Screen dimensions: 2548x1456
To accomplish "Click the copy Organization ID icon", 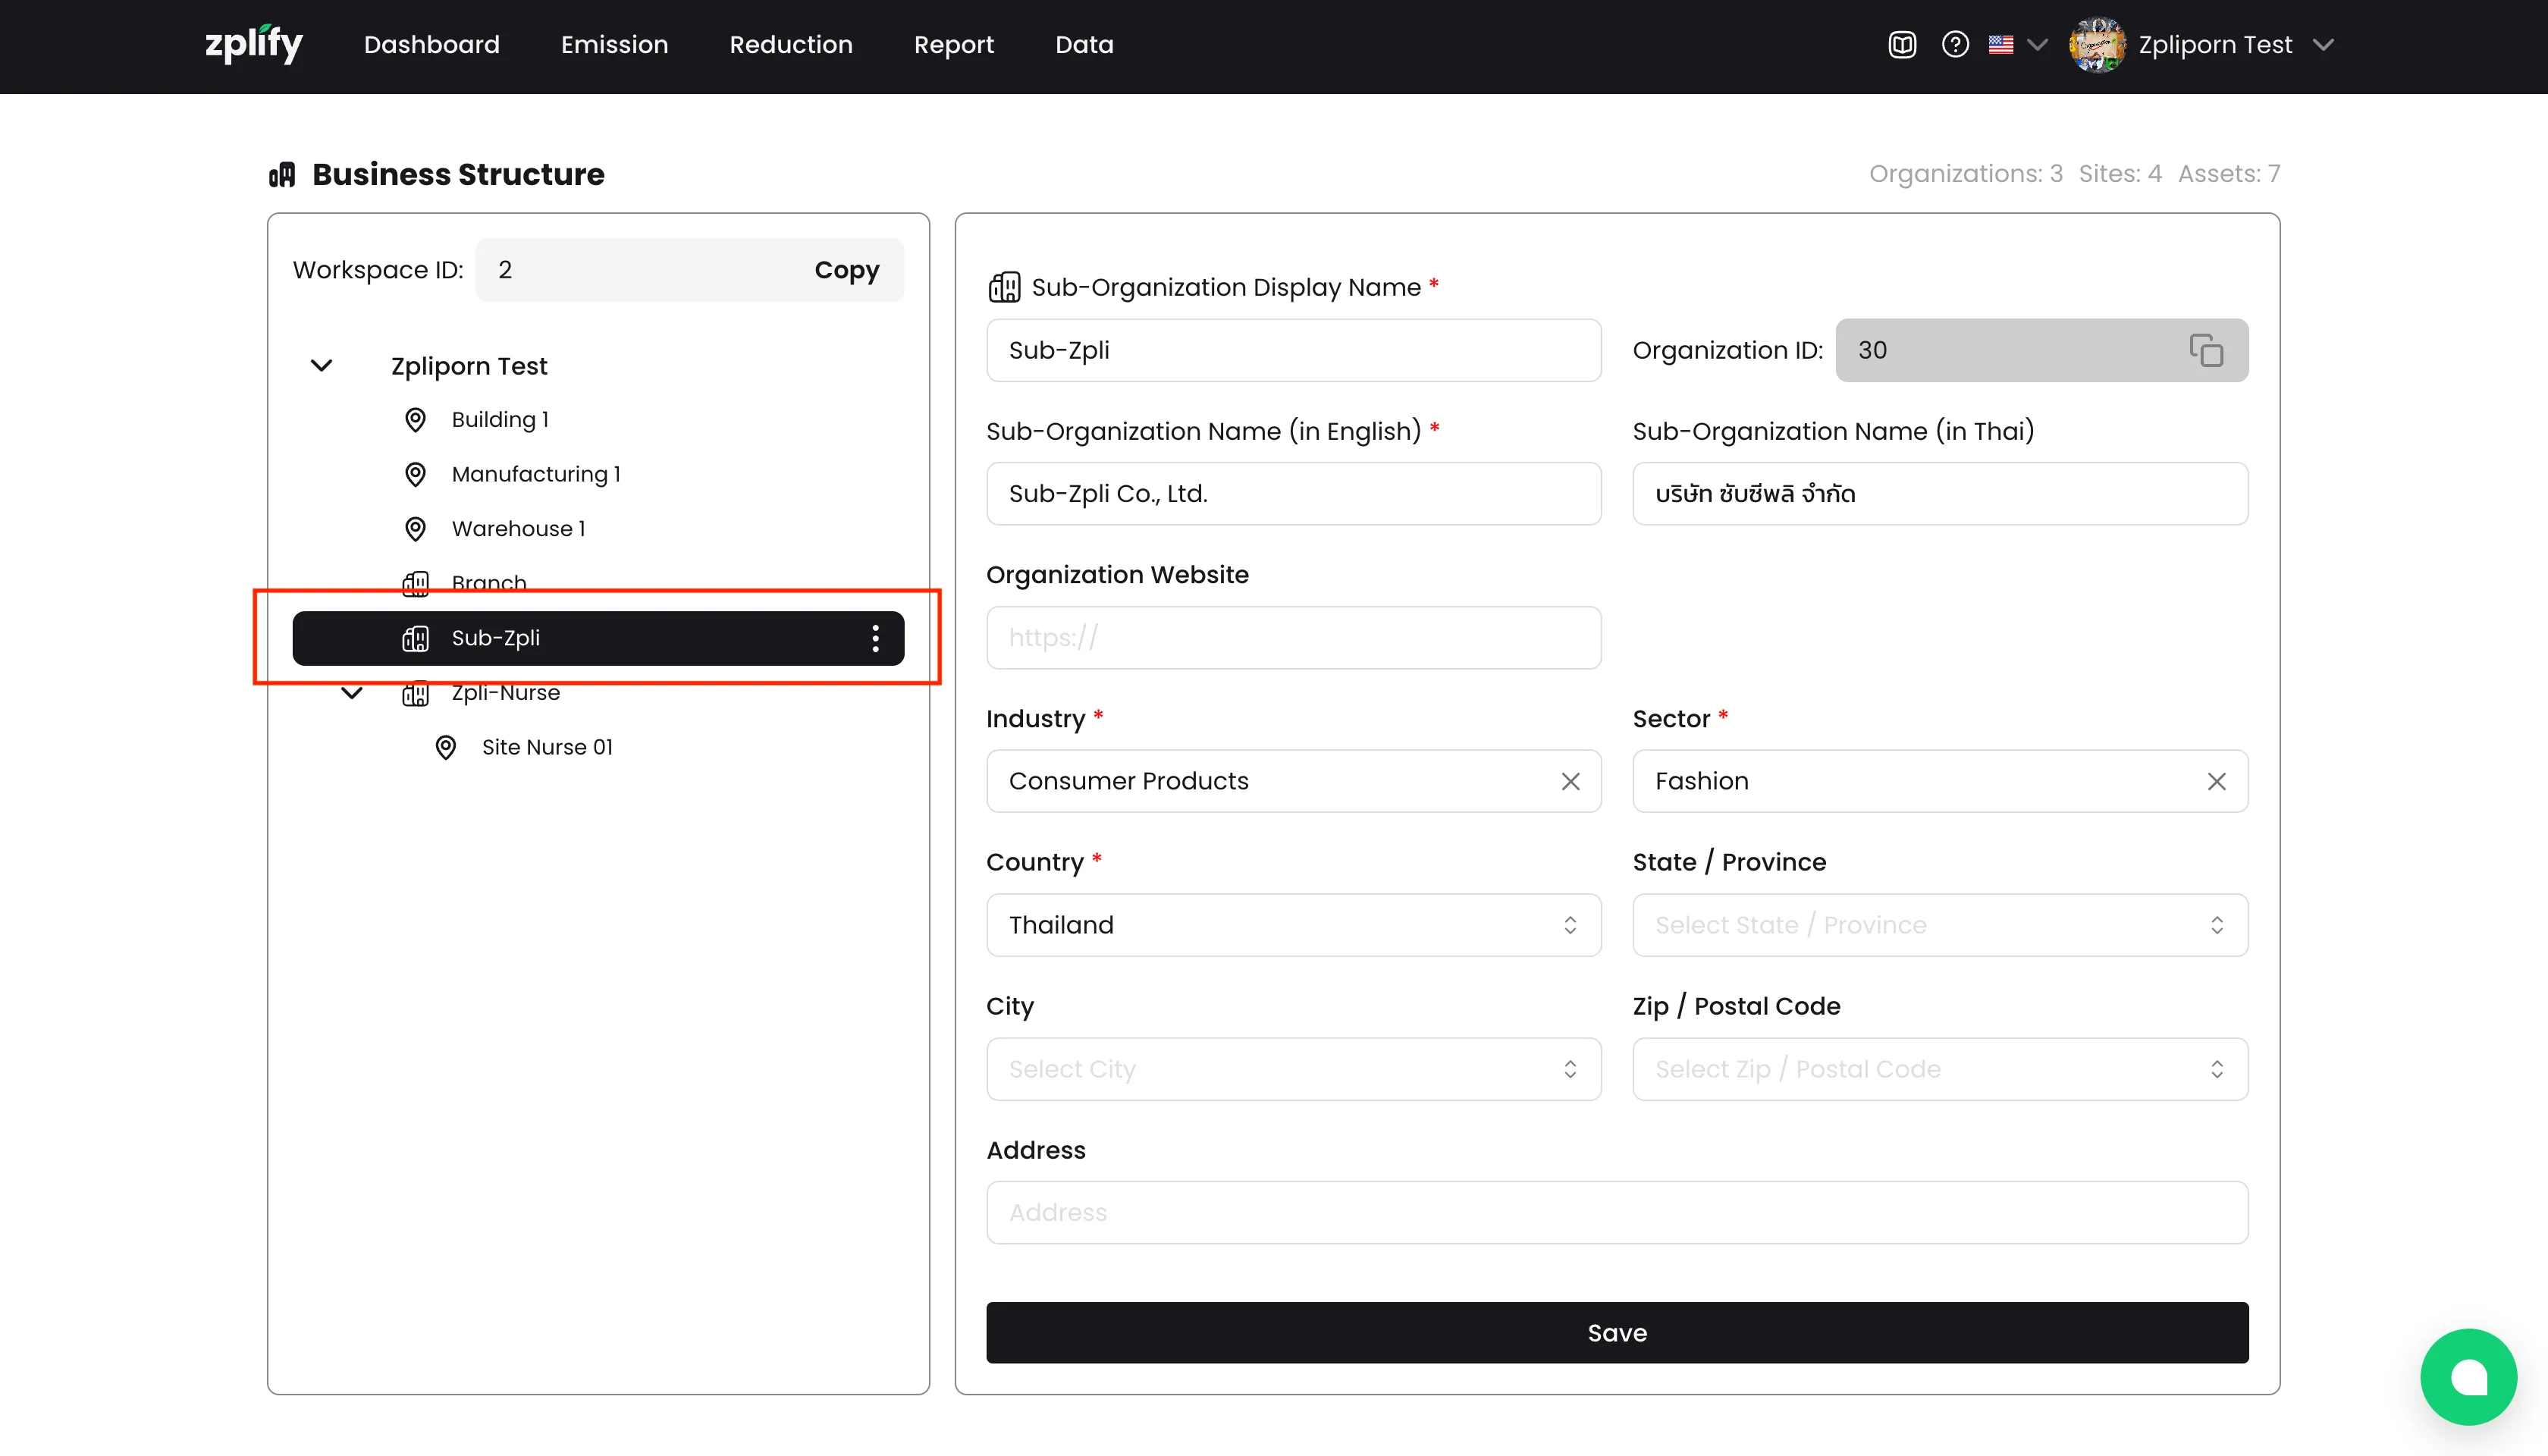I will (x=2205, y=350).
